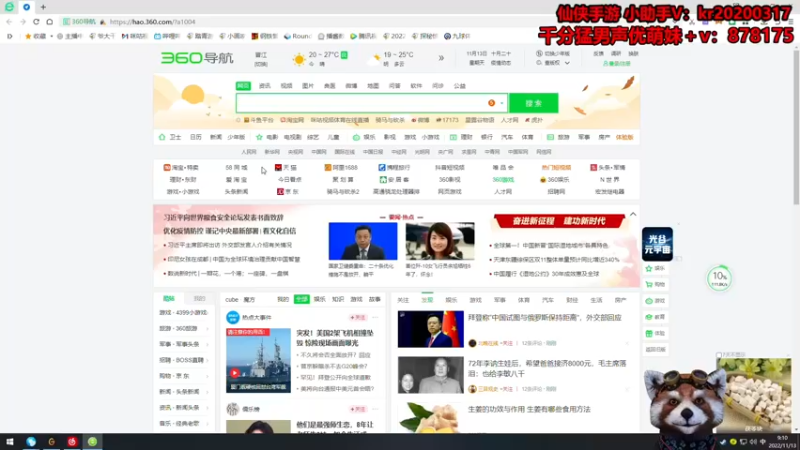The height and width of the screenshot is (450, 800).
Task: Open the 体验版 link in category bar
Action: coord(624,137)
